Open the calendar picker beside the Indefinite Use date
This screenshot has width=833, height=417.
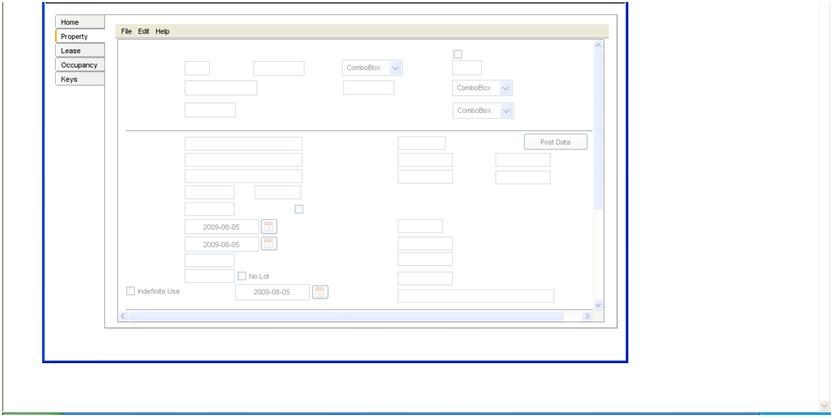320,292
